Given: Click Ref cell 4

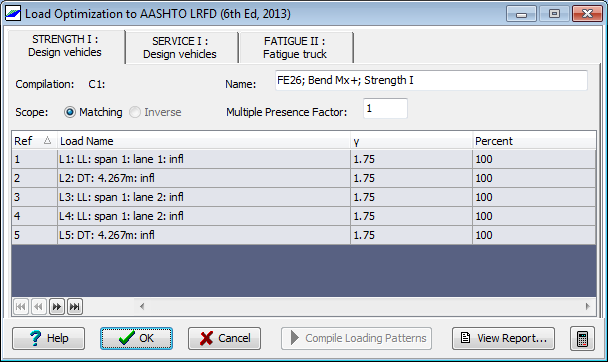Looking at the screenshot, I should point(35,216).
